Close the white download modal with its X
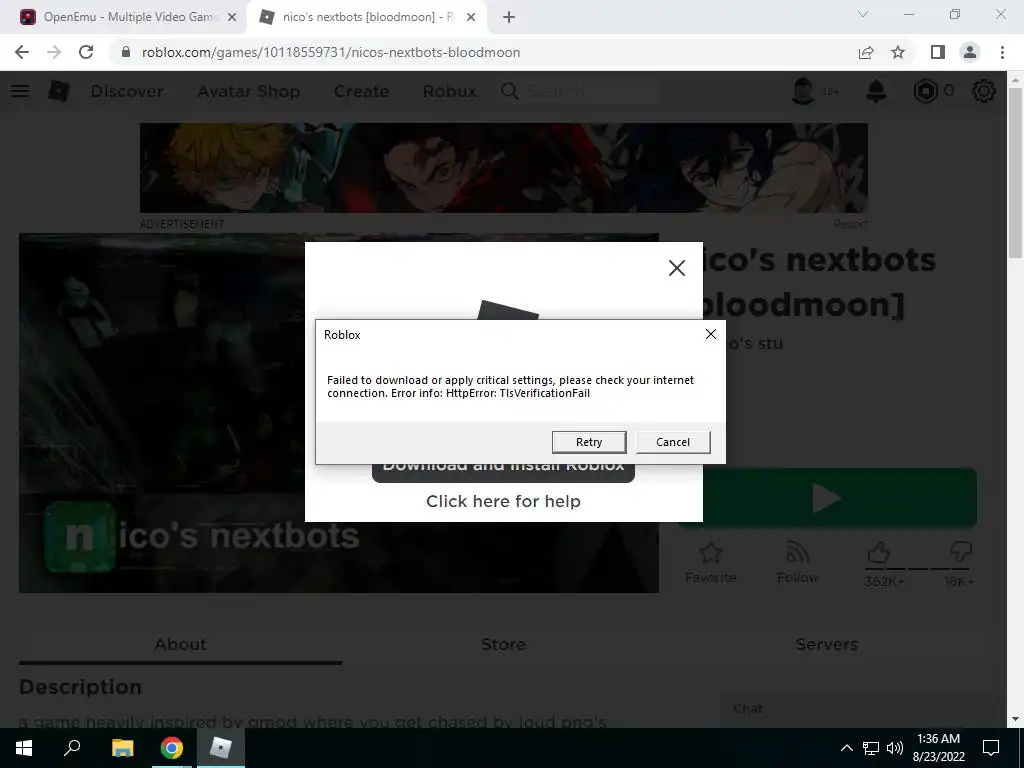Viewport: 1024px width, 768px height. pos(677,268)
